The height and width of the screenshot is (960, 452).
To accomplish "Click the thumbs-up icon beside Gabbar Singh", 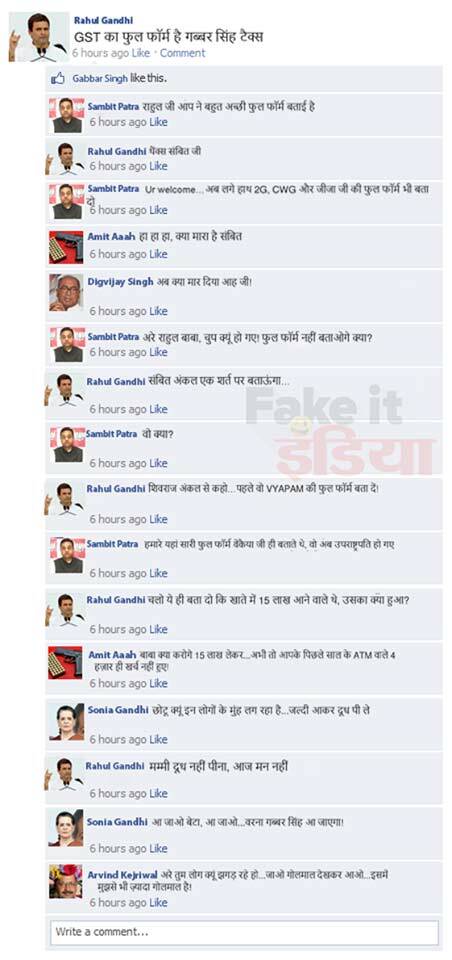I will click(x=58, y=78).
